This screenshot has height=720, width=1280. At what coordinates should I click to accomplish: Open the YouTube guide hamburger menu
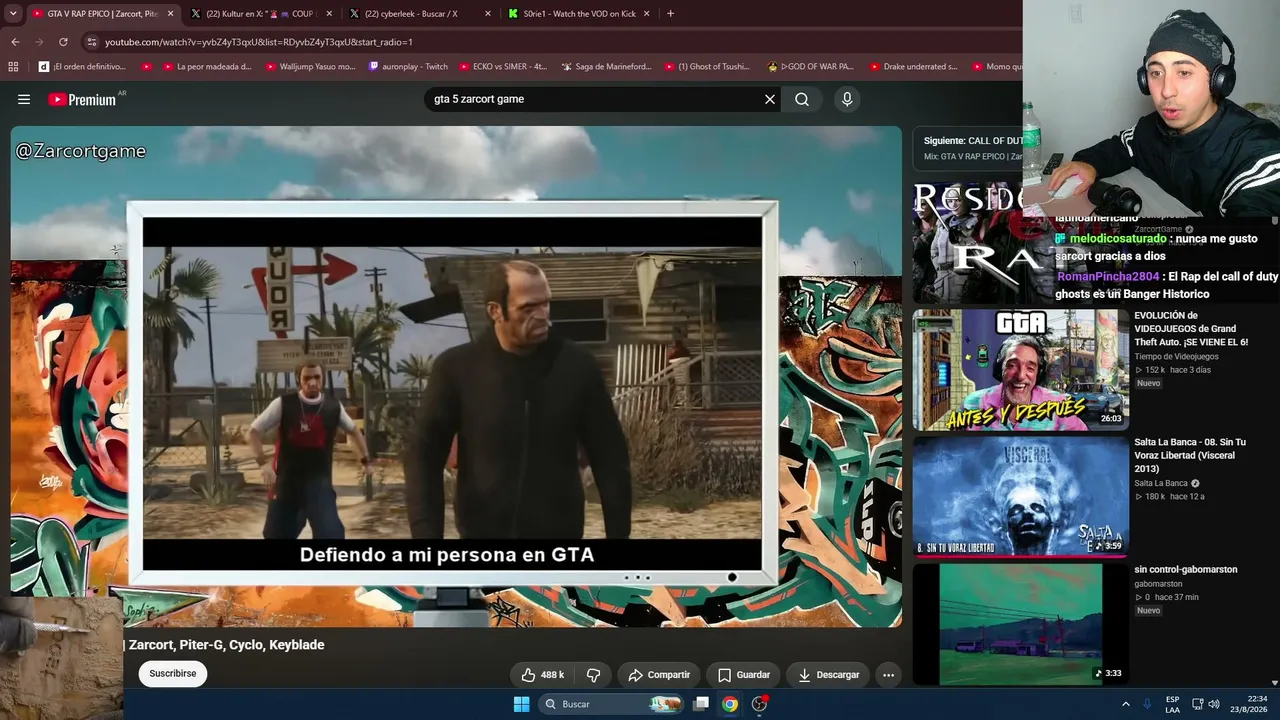24,99
